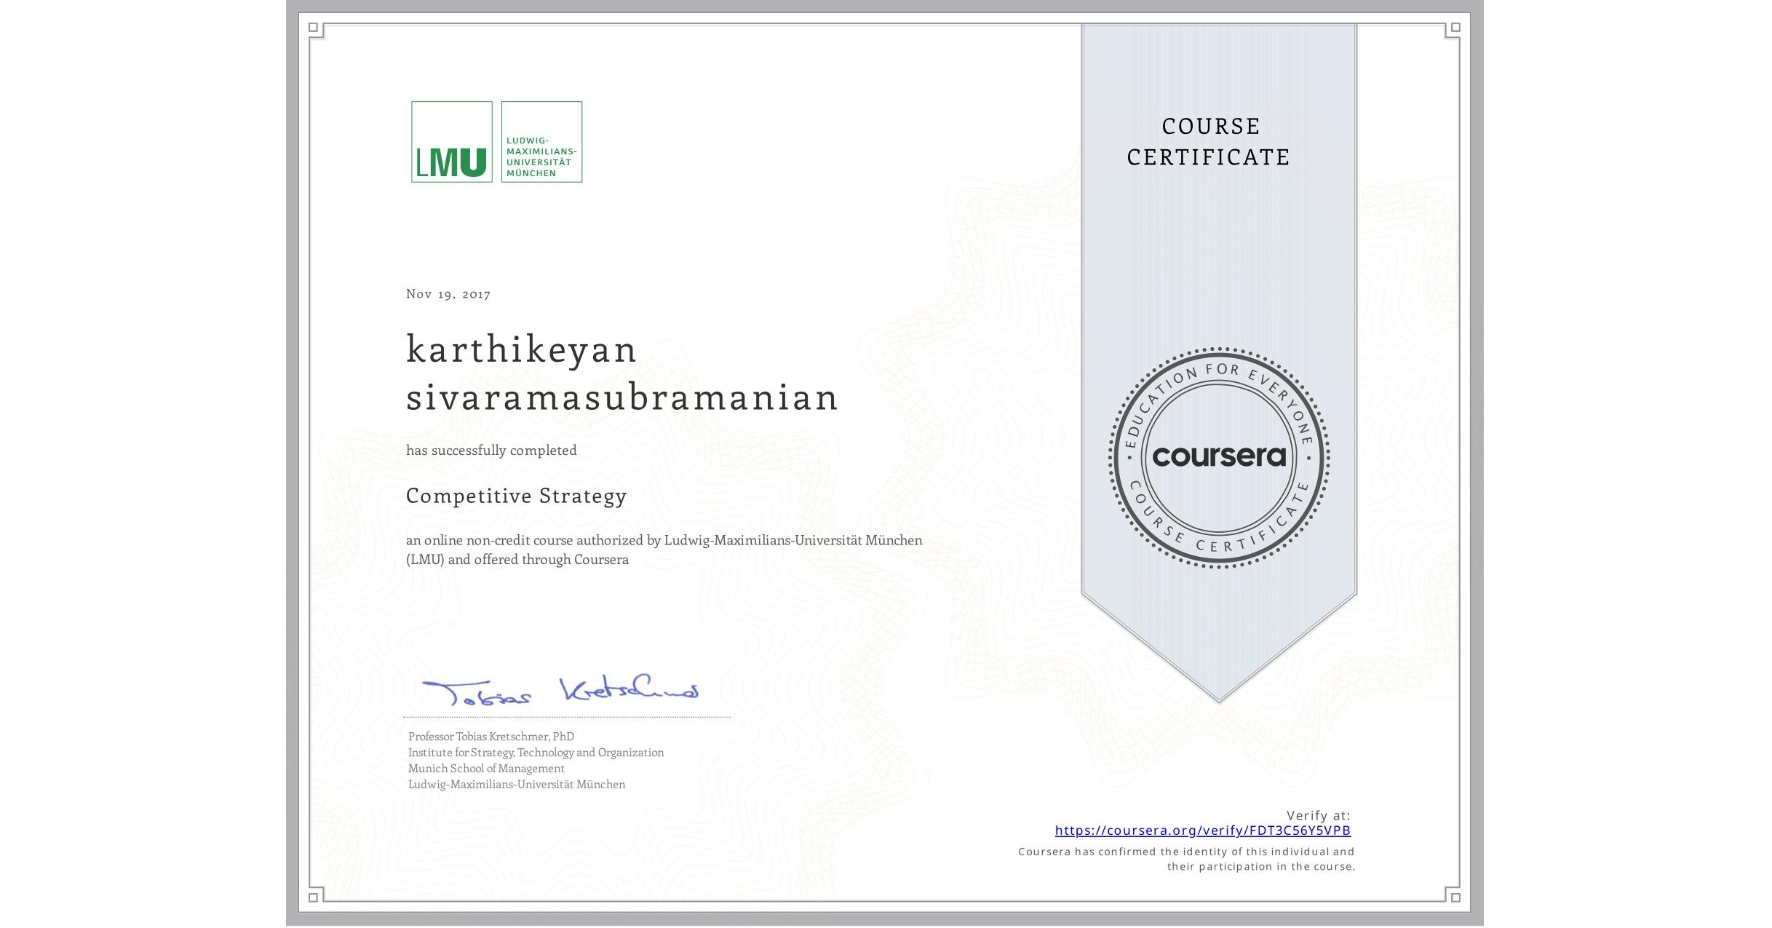1772x928 pixels.
Task: Click the Competitive Strategy course title
Action: pyautogui.click(x=516, y=496)
